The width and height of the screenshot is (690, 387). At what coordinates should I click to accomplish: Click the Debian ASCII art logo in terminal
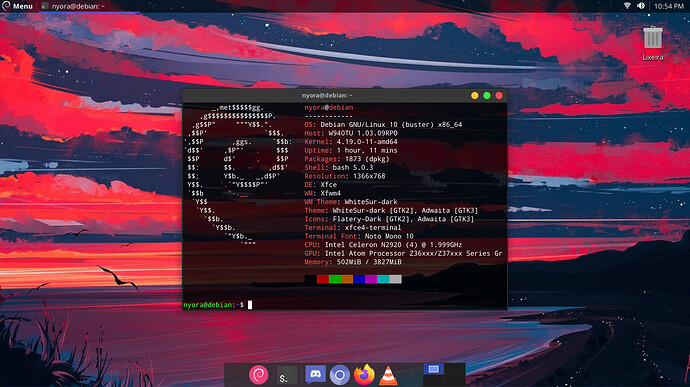pyautogui.click(x=238, y=176)
